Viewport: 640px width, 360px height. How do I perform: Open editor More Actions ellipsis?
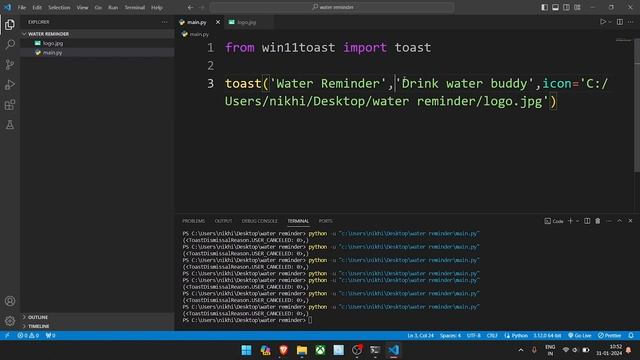click(631, 22)
